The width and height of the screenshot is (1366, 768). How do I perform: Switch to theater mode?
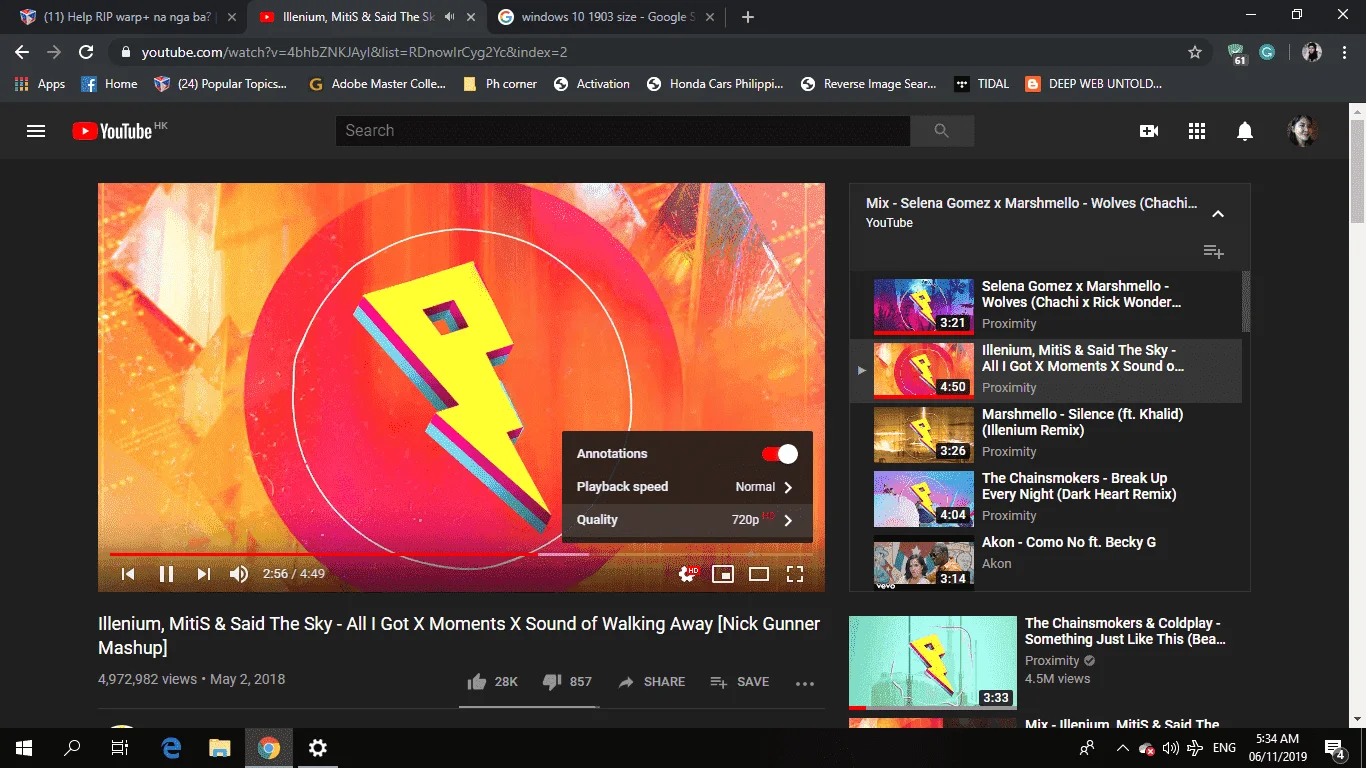(759, 574)
